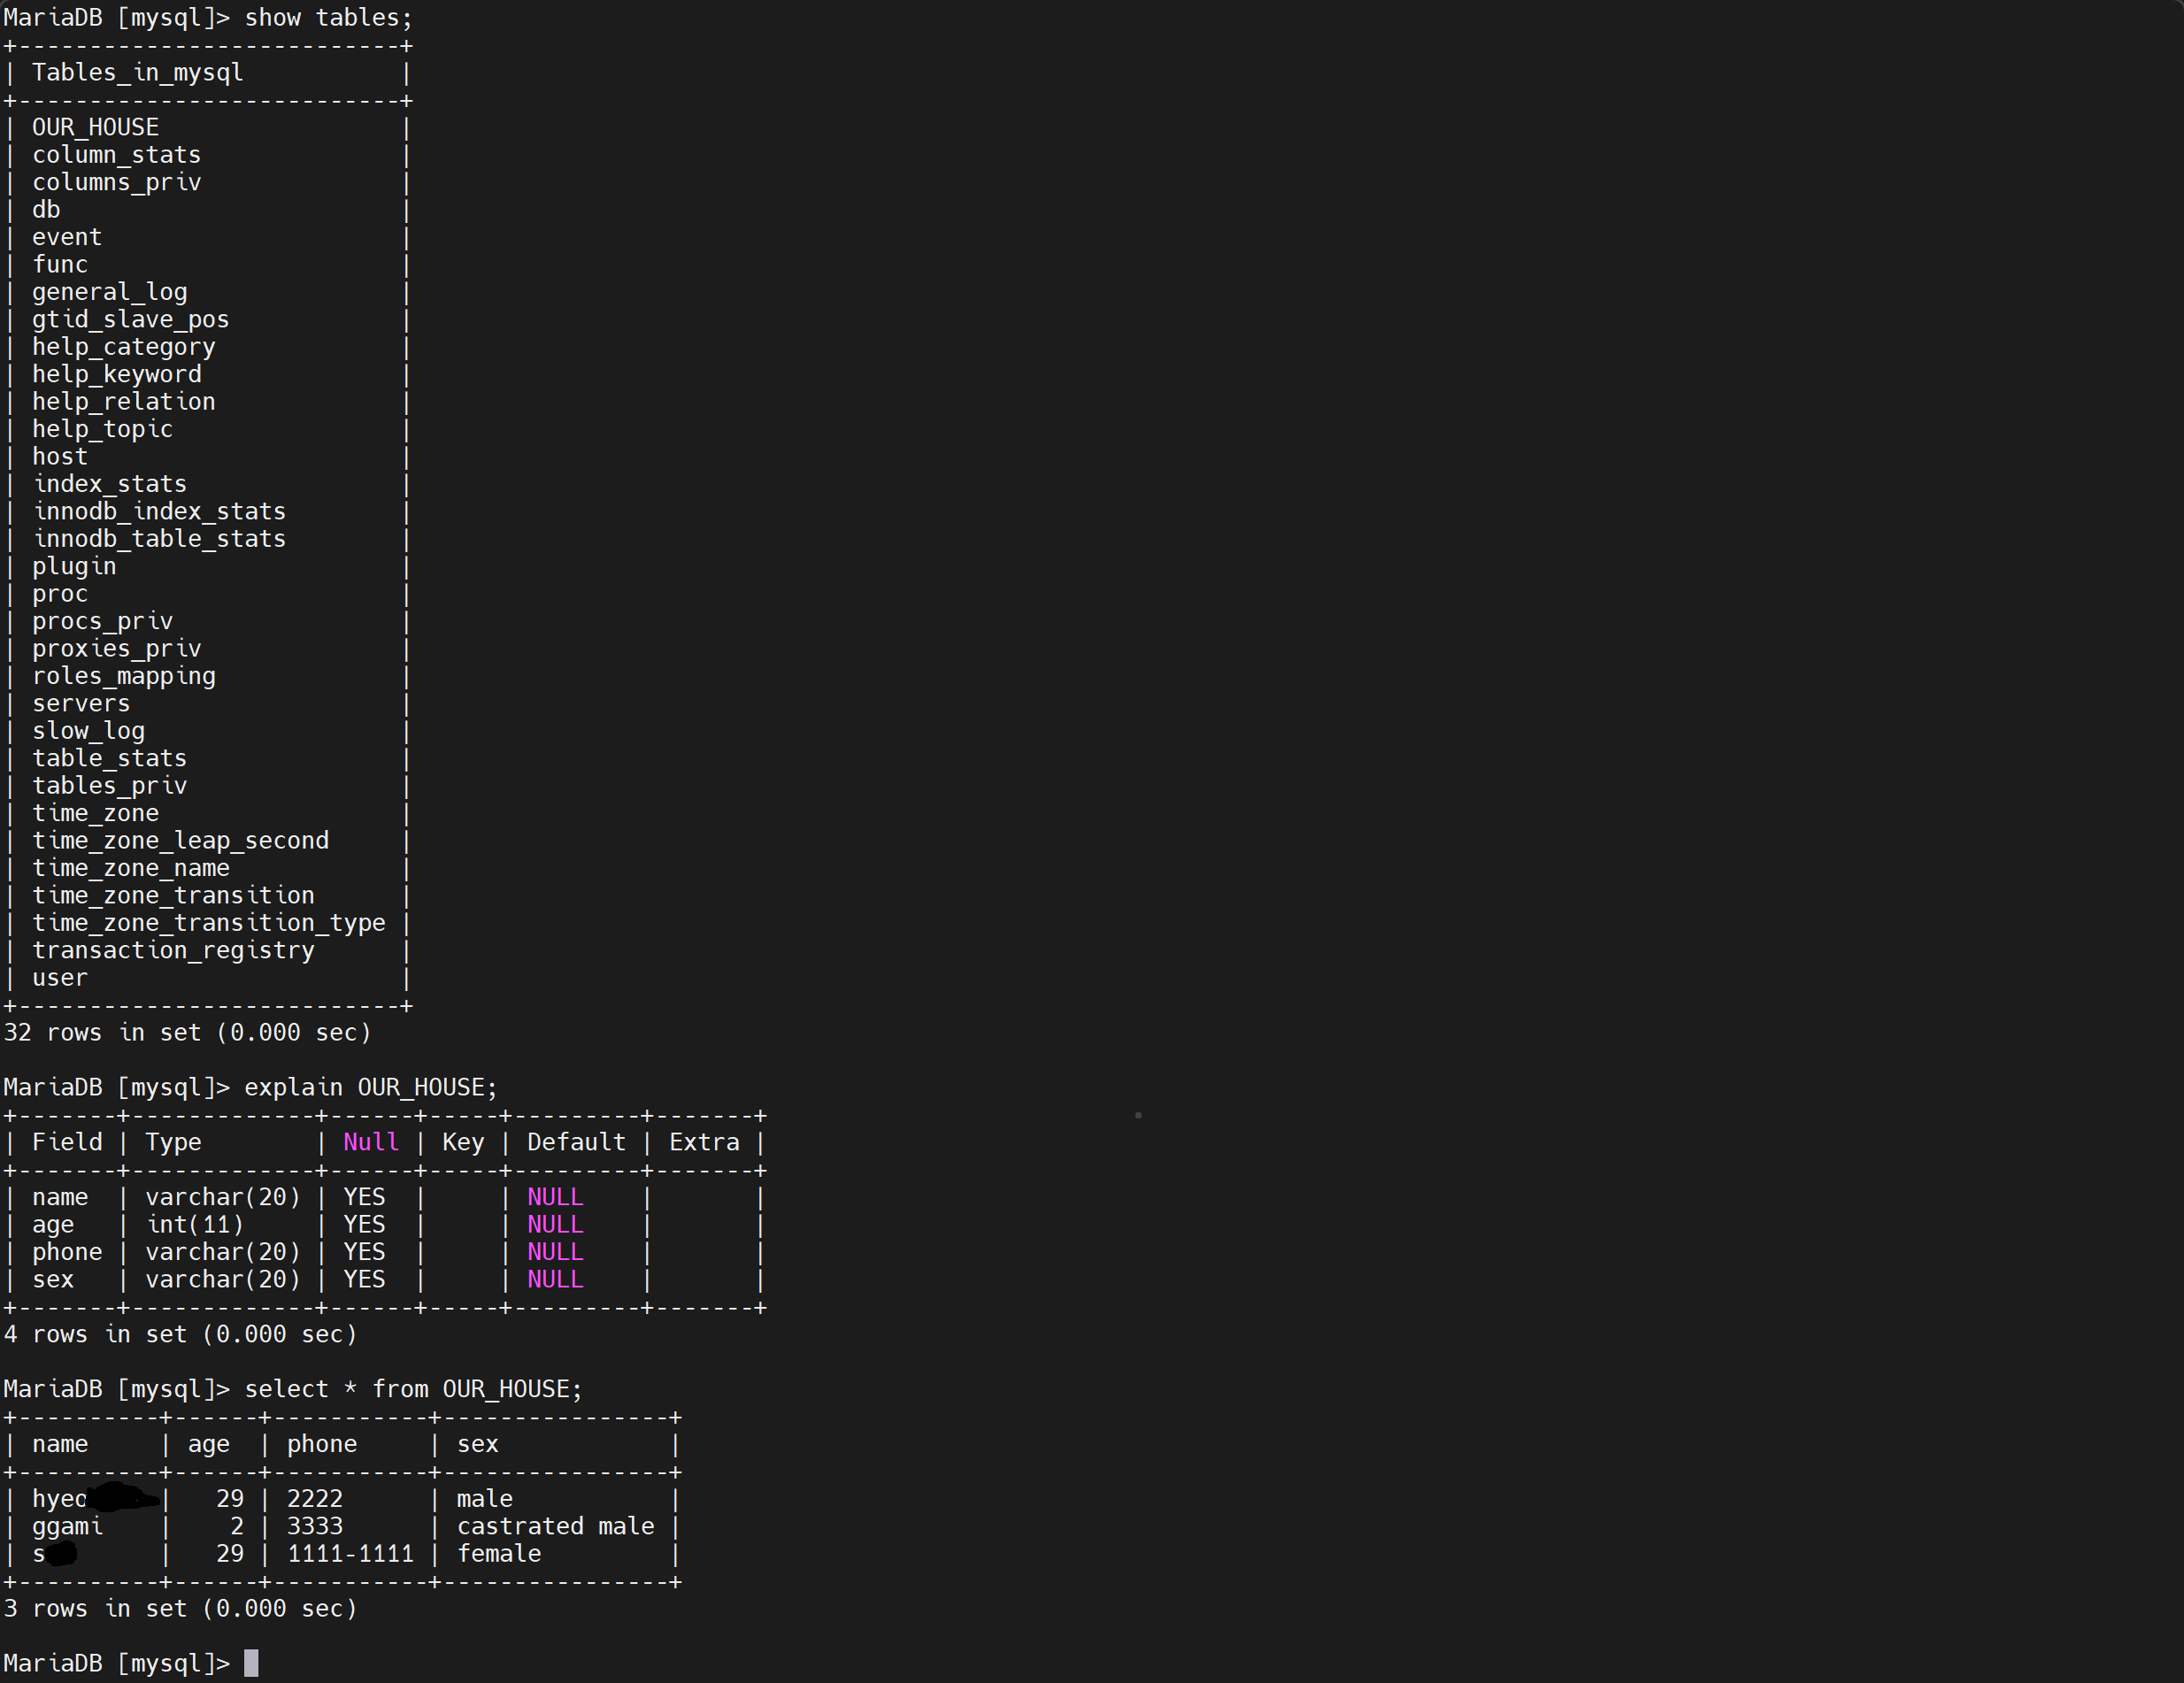Click the 'help_keyword' table name
This screenshot has height=1683, width=2184.
(x=116, y=375)
